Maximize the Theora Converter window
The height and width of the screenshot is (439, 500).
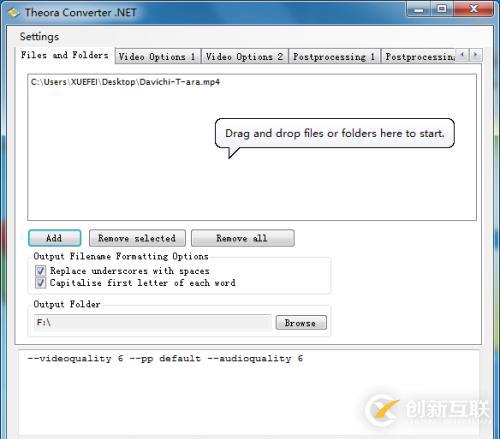[442, 9]
